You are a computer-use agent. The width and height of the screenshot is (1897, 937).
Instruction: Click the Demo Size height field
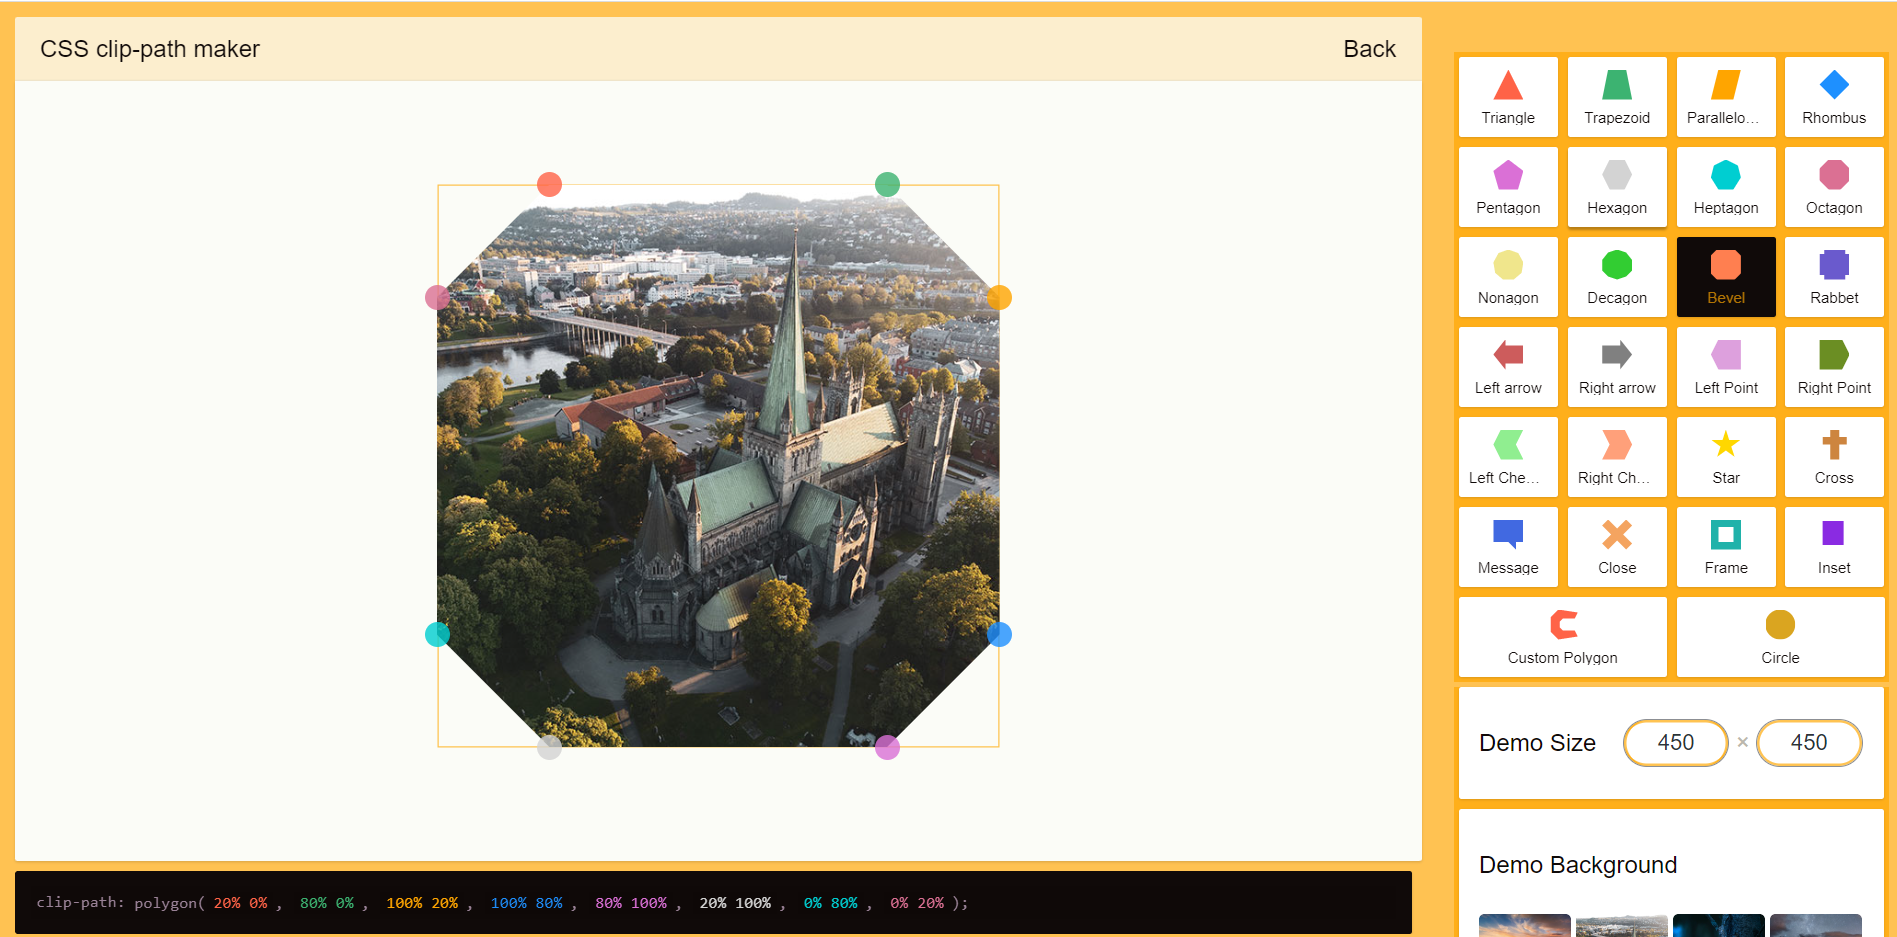point(1809,743)
